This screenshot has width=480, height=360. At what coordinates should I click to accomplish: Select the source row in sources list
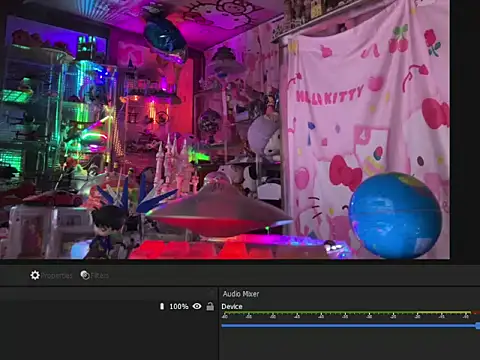[x=108, y=306]
